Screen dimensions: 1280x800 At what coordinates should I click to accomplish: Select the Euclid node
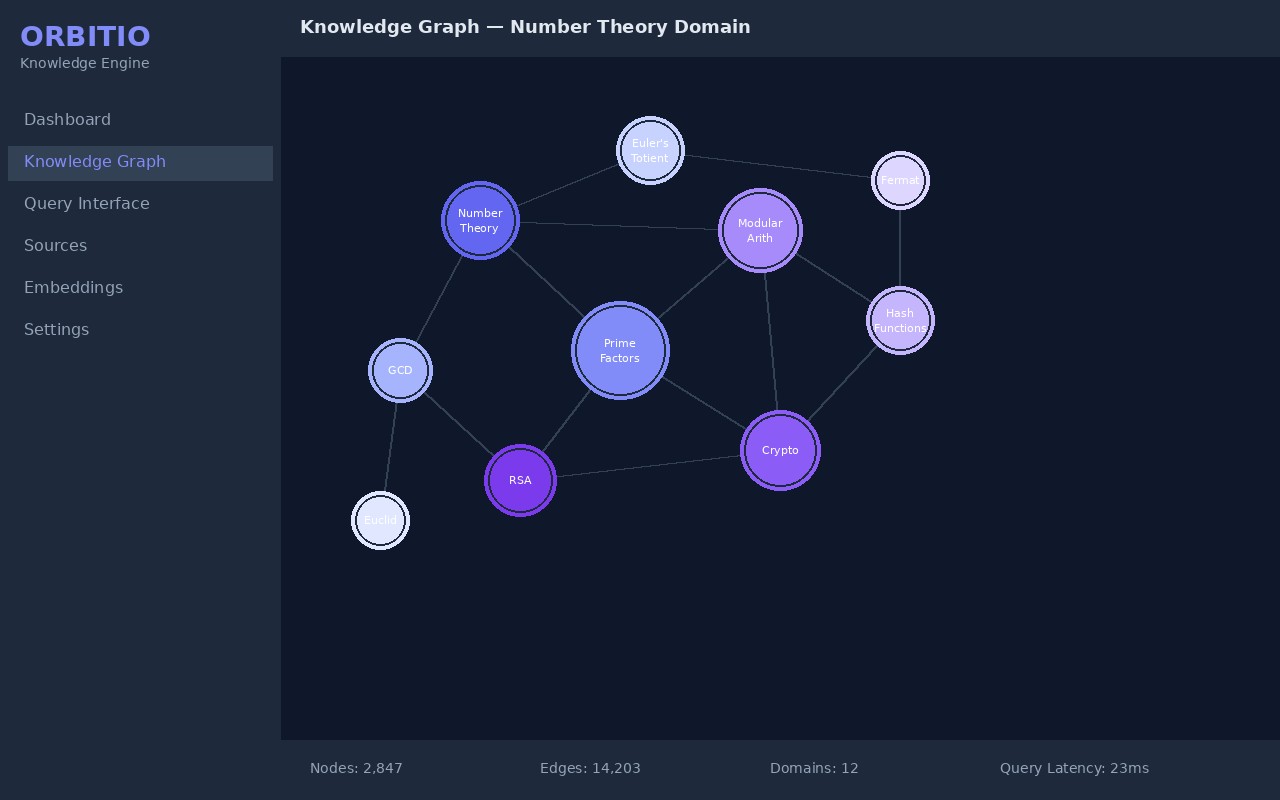(380, 520)
